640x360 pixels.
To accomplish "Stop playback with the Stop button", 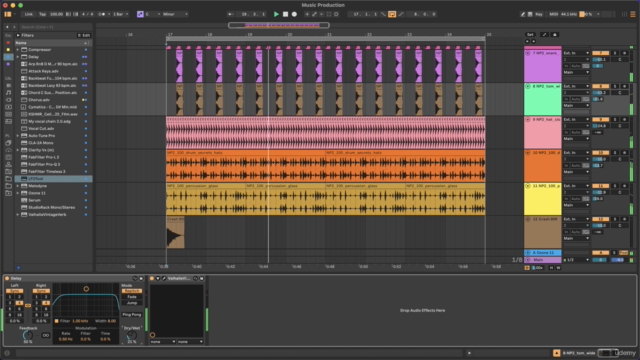I will click(285, 14).
